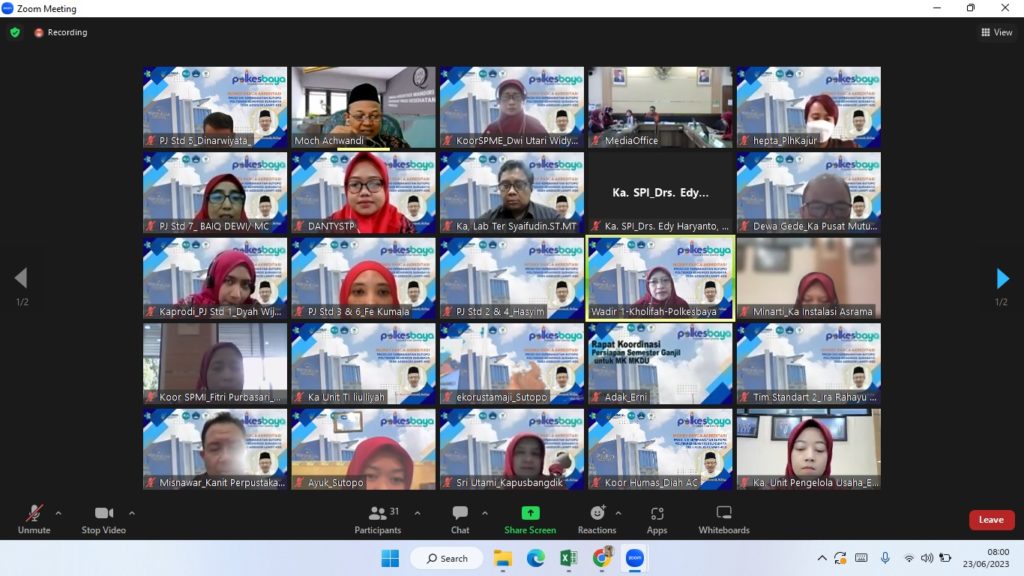Image resolution: width=1024 pixels, height=576 pixels.
Task: Select Koor Humas_Diah AC tile
Action: [660, 449]
